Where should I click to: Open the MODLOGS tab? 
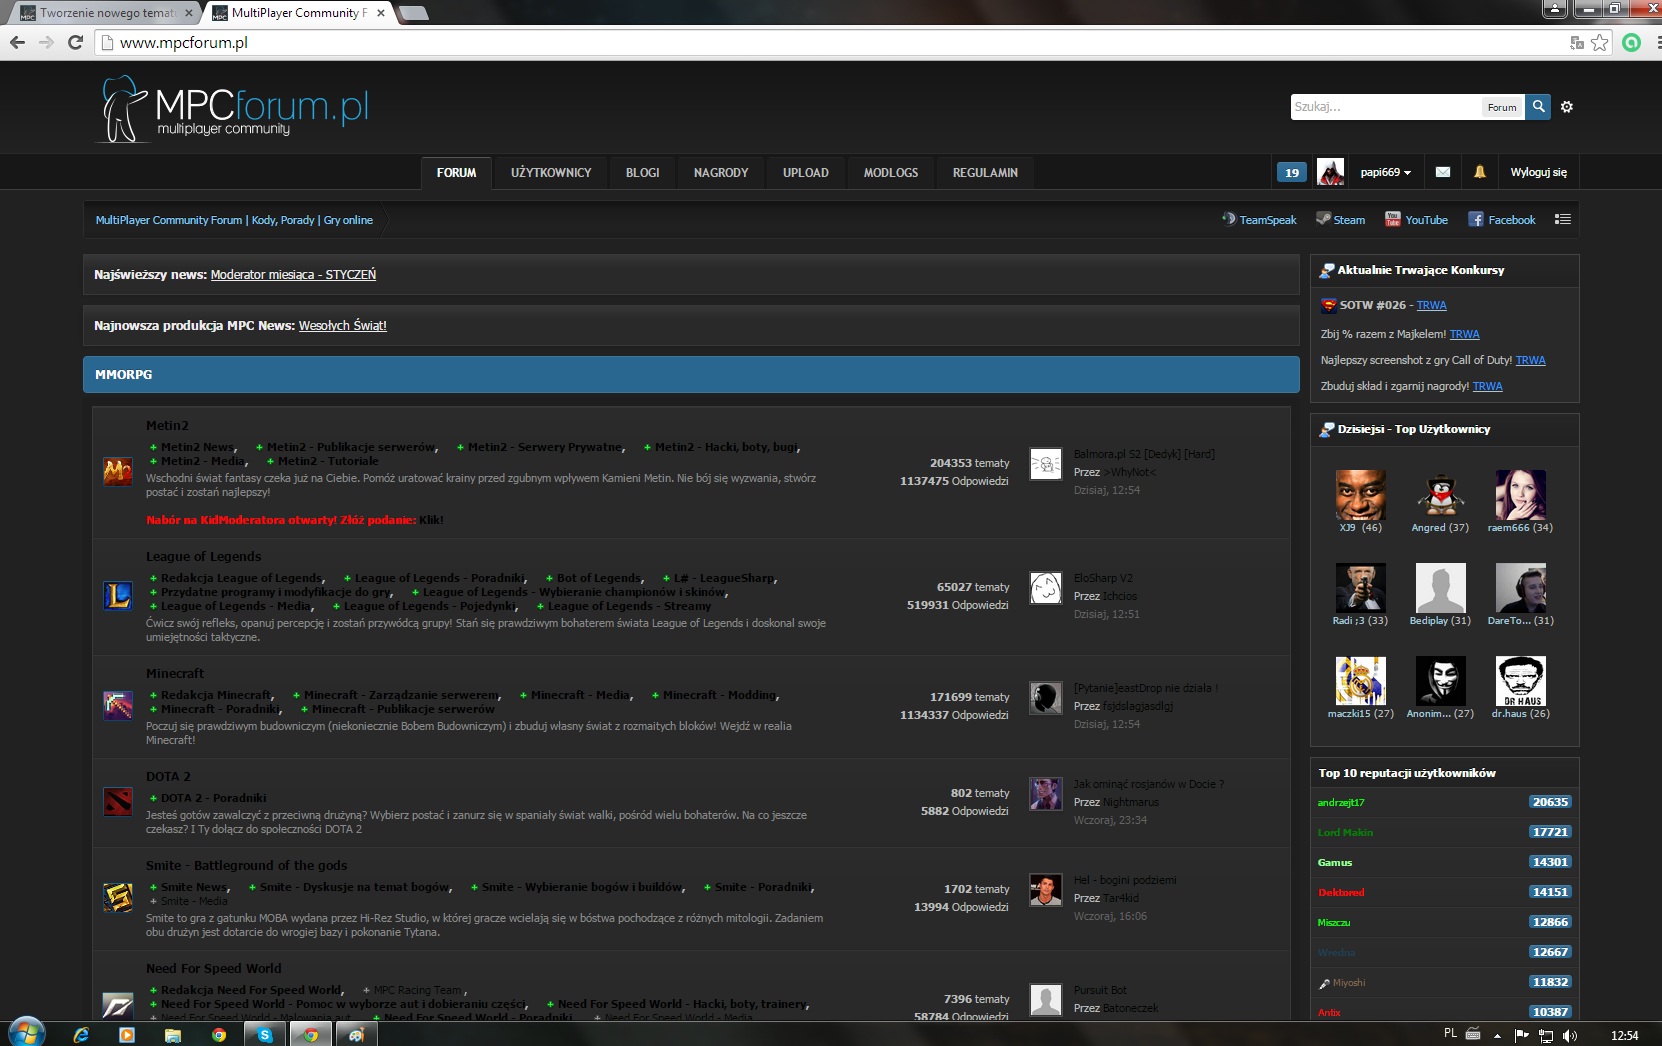click(891, 173)
